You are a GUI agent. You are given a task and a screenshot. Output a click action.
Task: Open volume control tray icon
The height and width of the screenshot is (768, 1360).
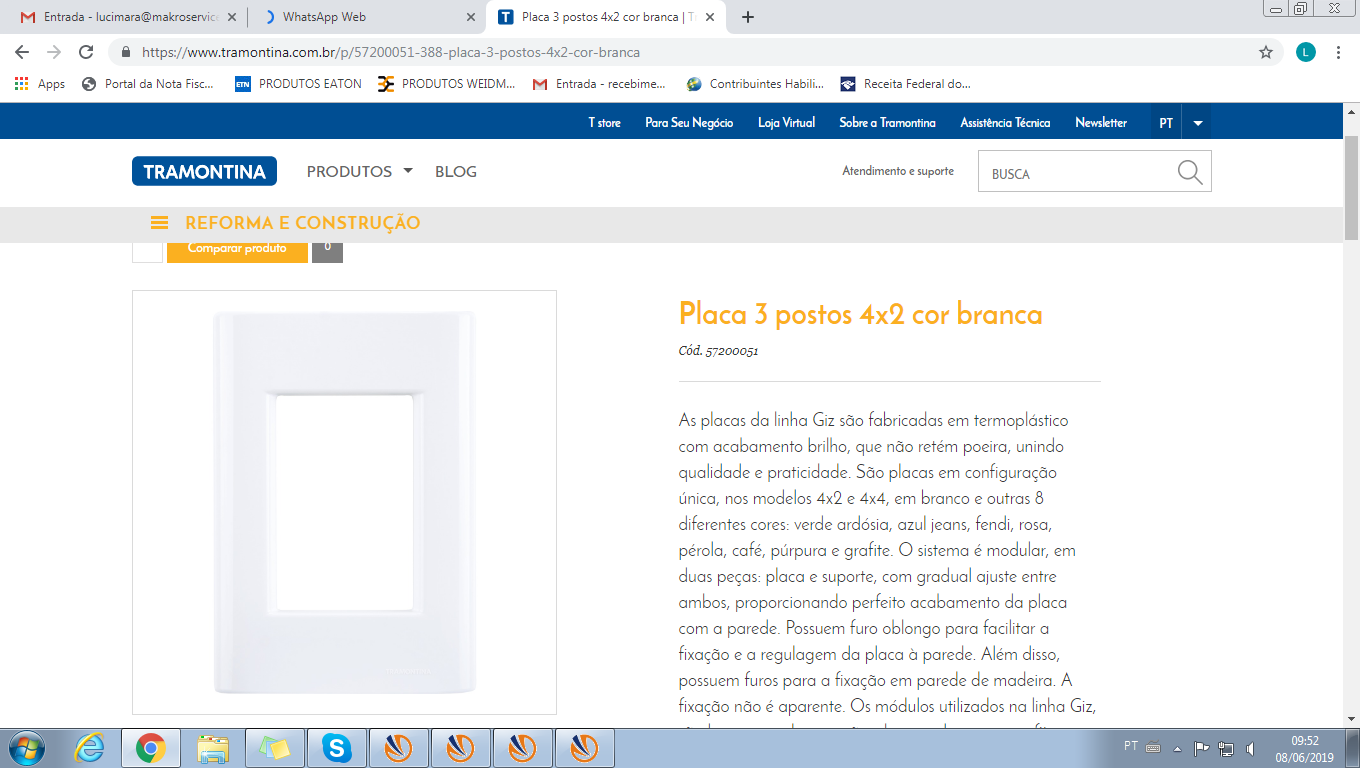pyautogui.click(x=1249, y=747)
